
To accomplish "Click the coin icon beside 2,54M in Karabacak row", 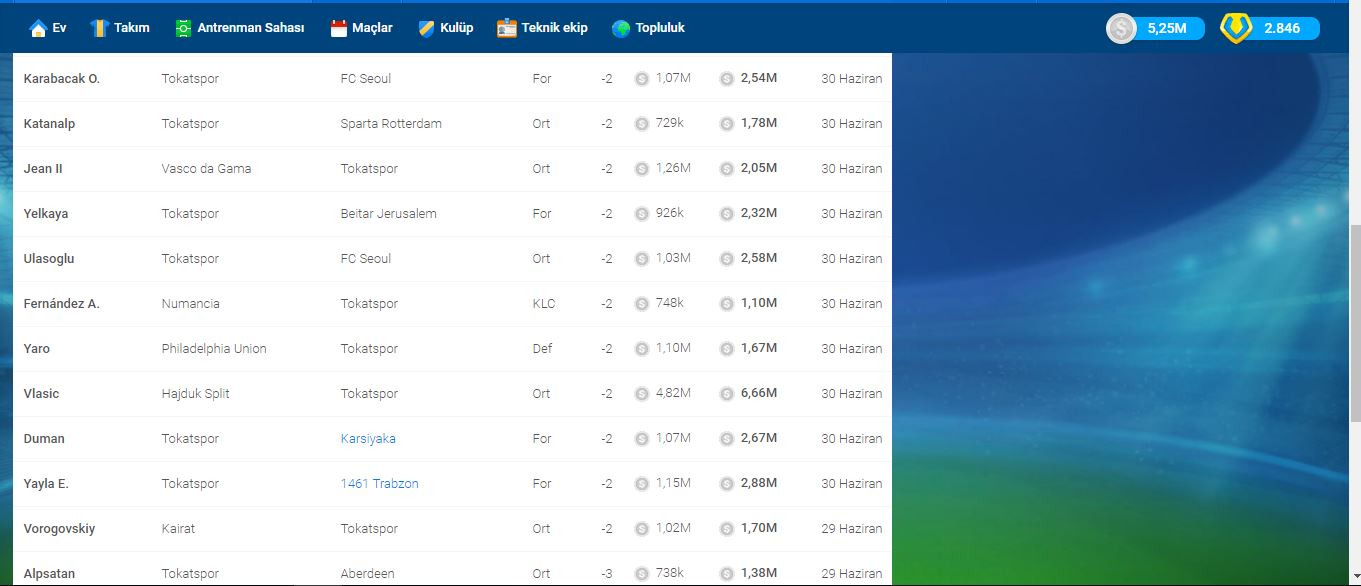I will pyautogui.click(x=727, y=78).
